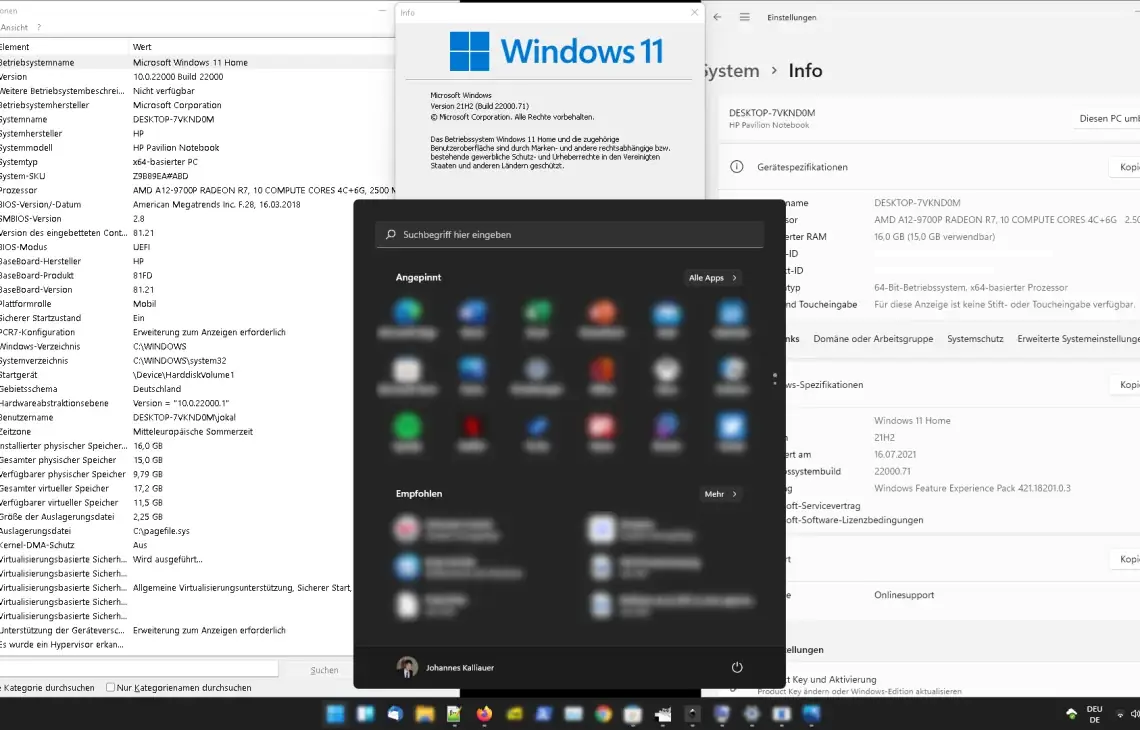
Task: Close the Windows 11 Info dialog
Action: [694, 12]
